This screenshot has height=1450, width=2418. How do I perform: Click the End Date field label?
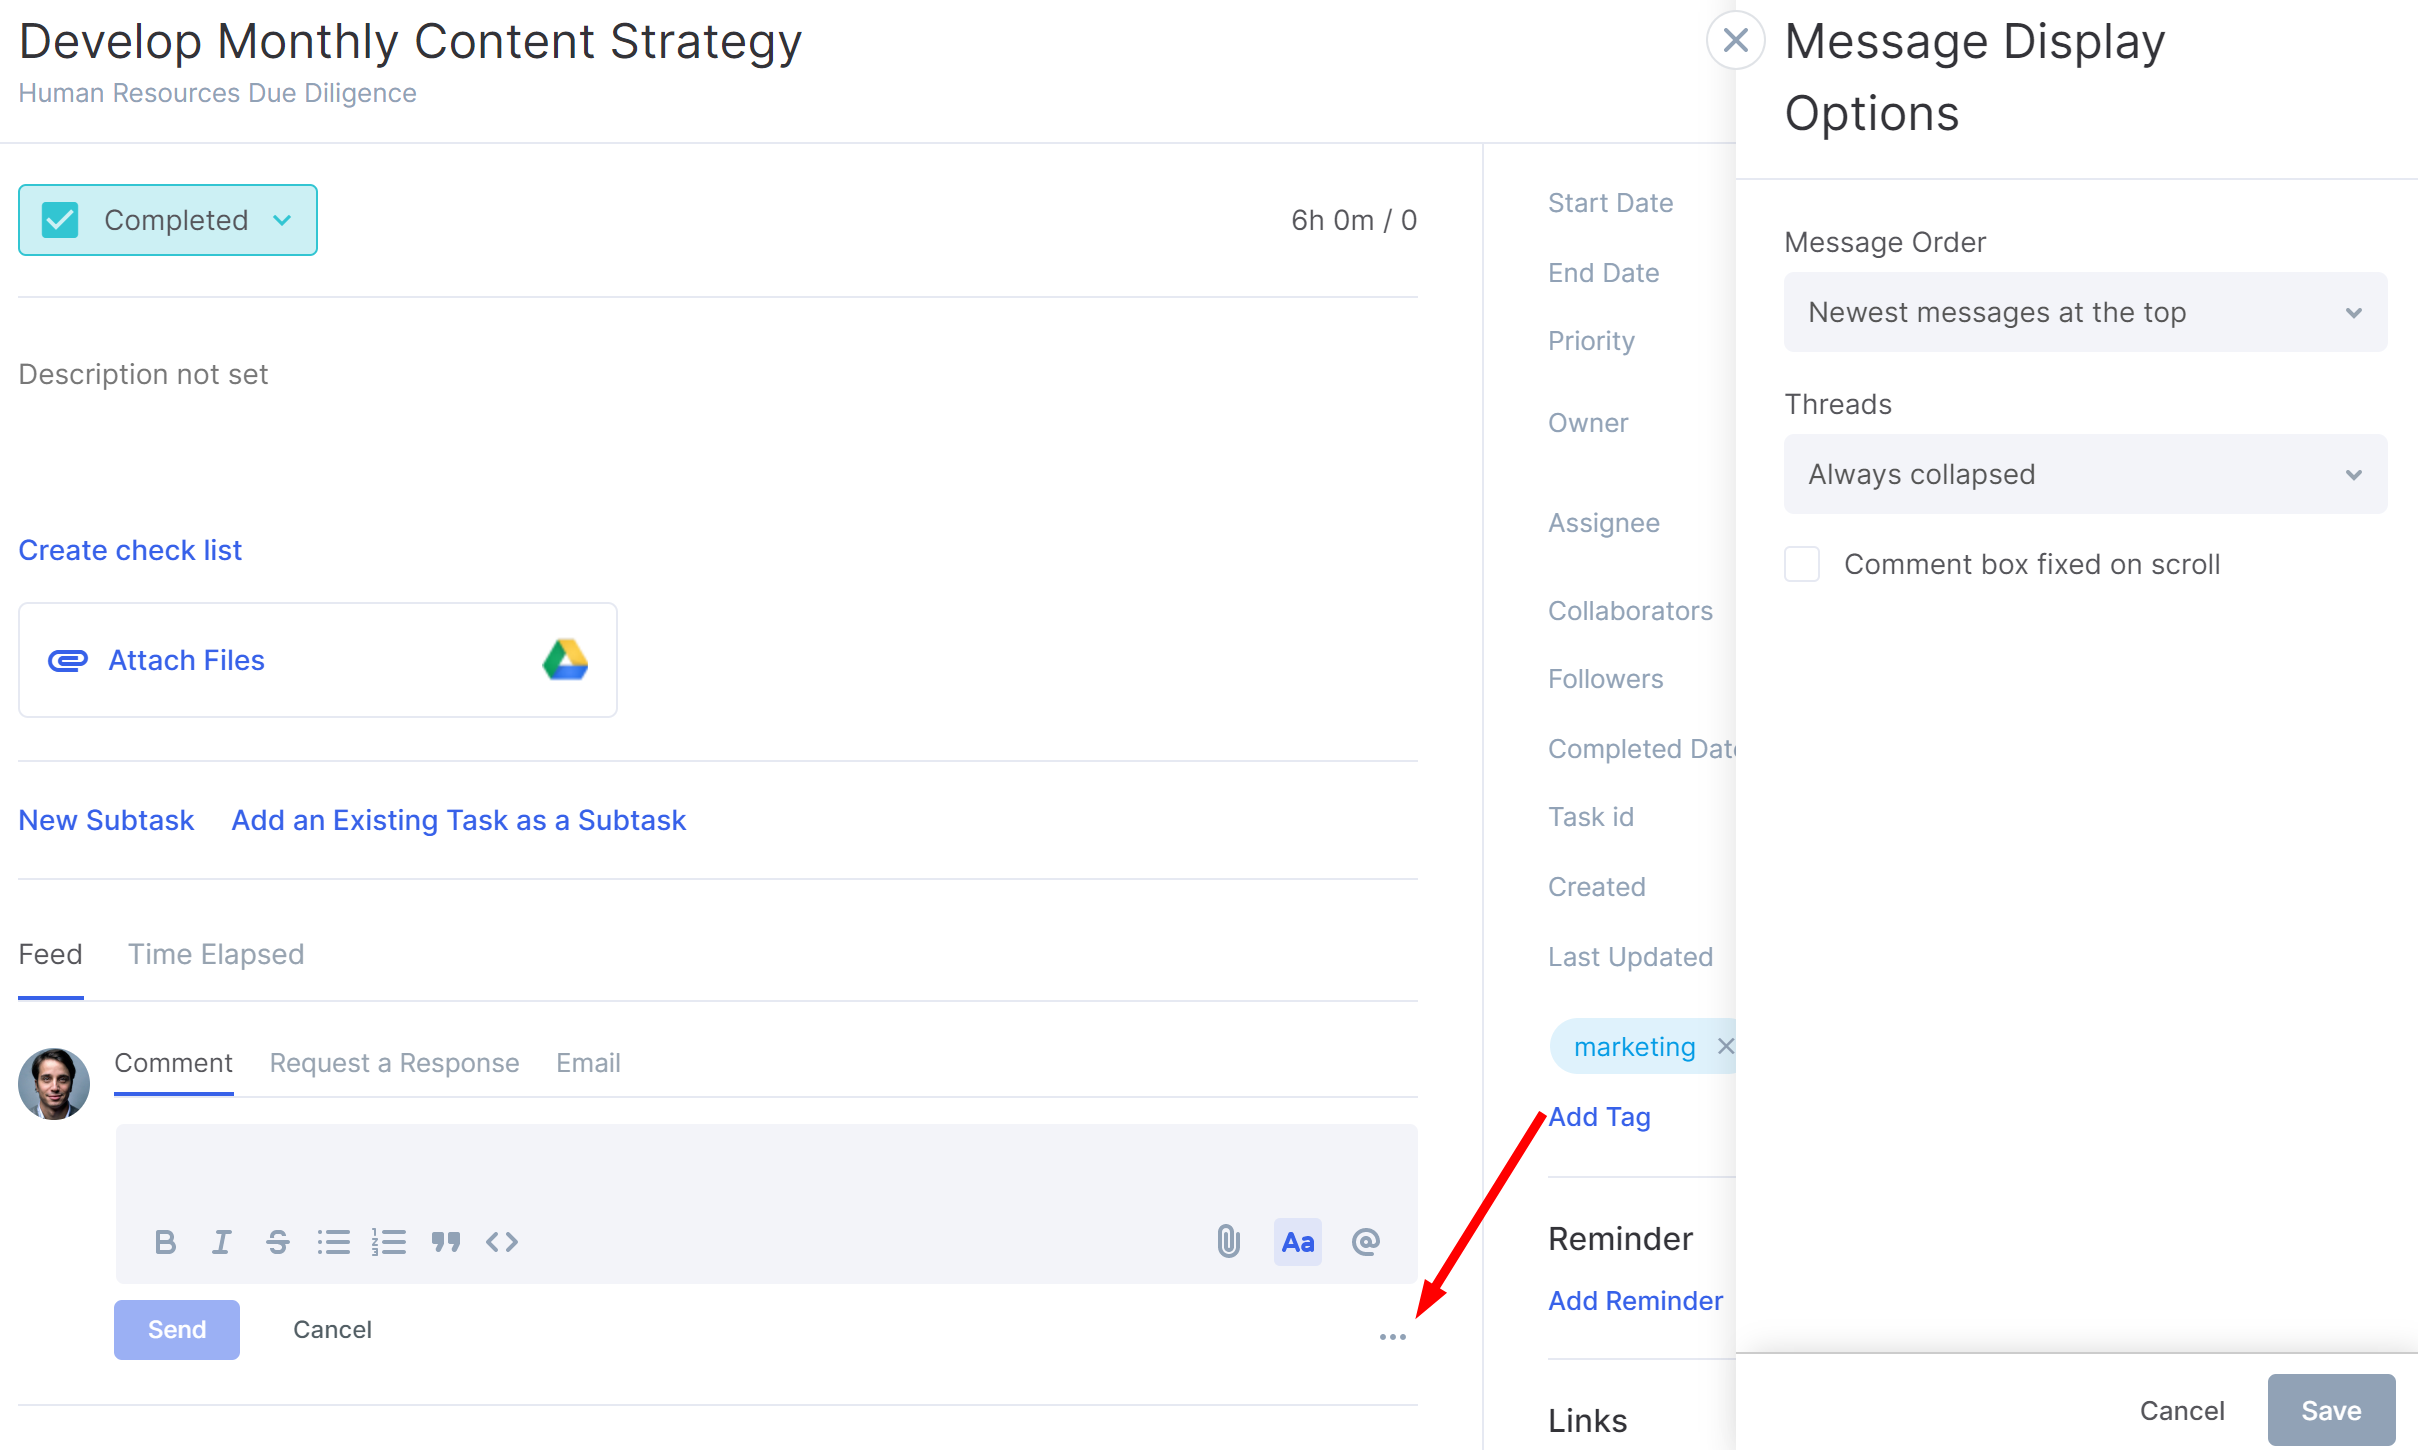1603,273
